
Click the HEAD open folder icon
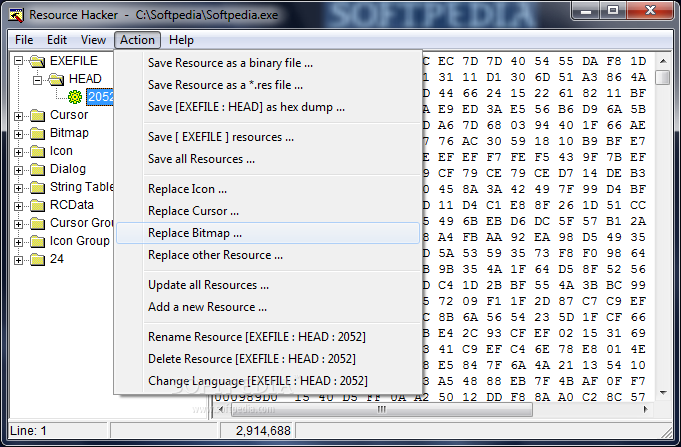click(x=56, y=79)
